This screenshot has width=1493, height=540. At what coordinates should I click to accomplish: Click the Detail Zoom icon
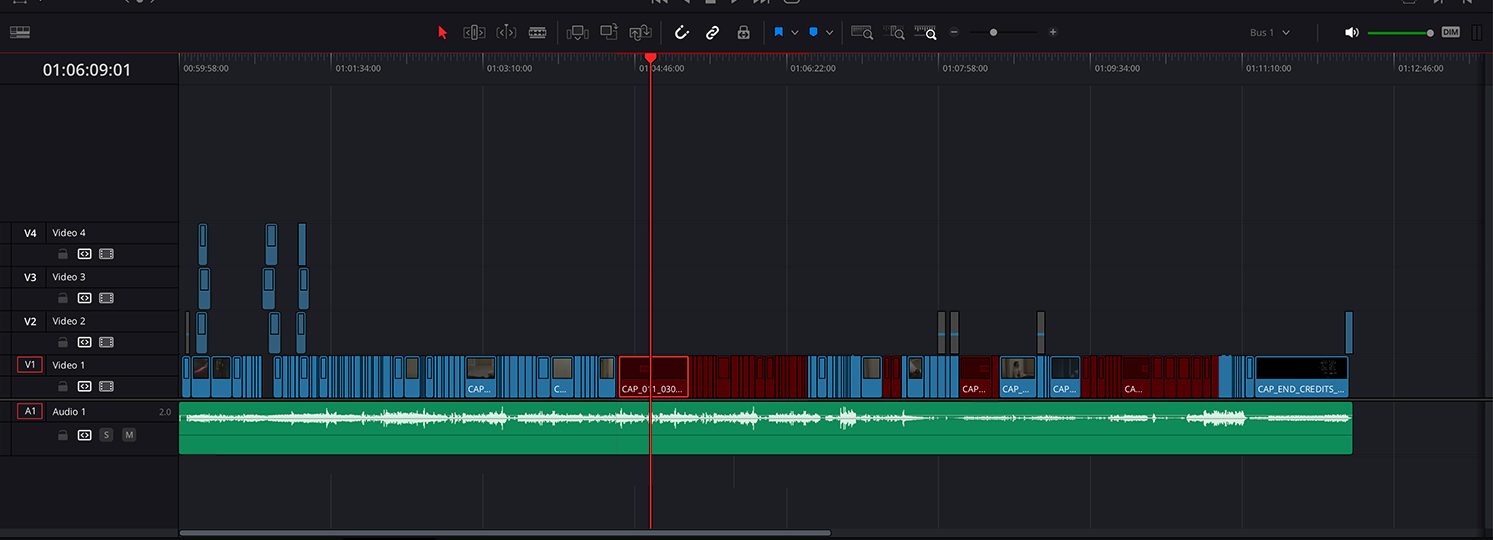894,32
